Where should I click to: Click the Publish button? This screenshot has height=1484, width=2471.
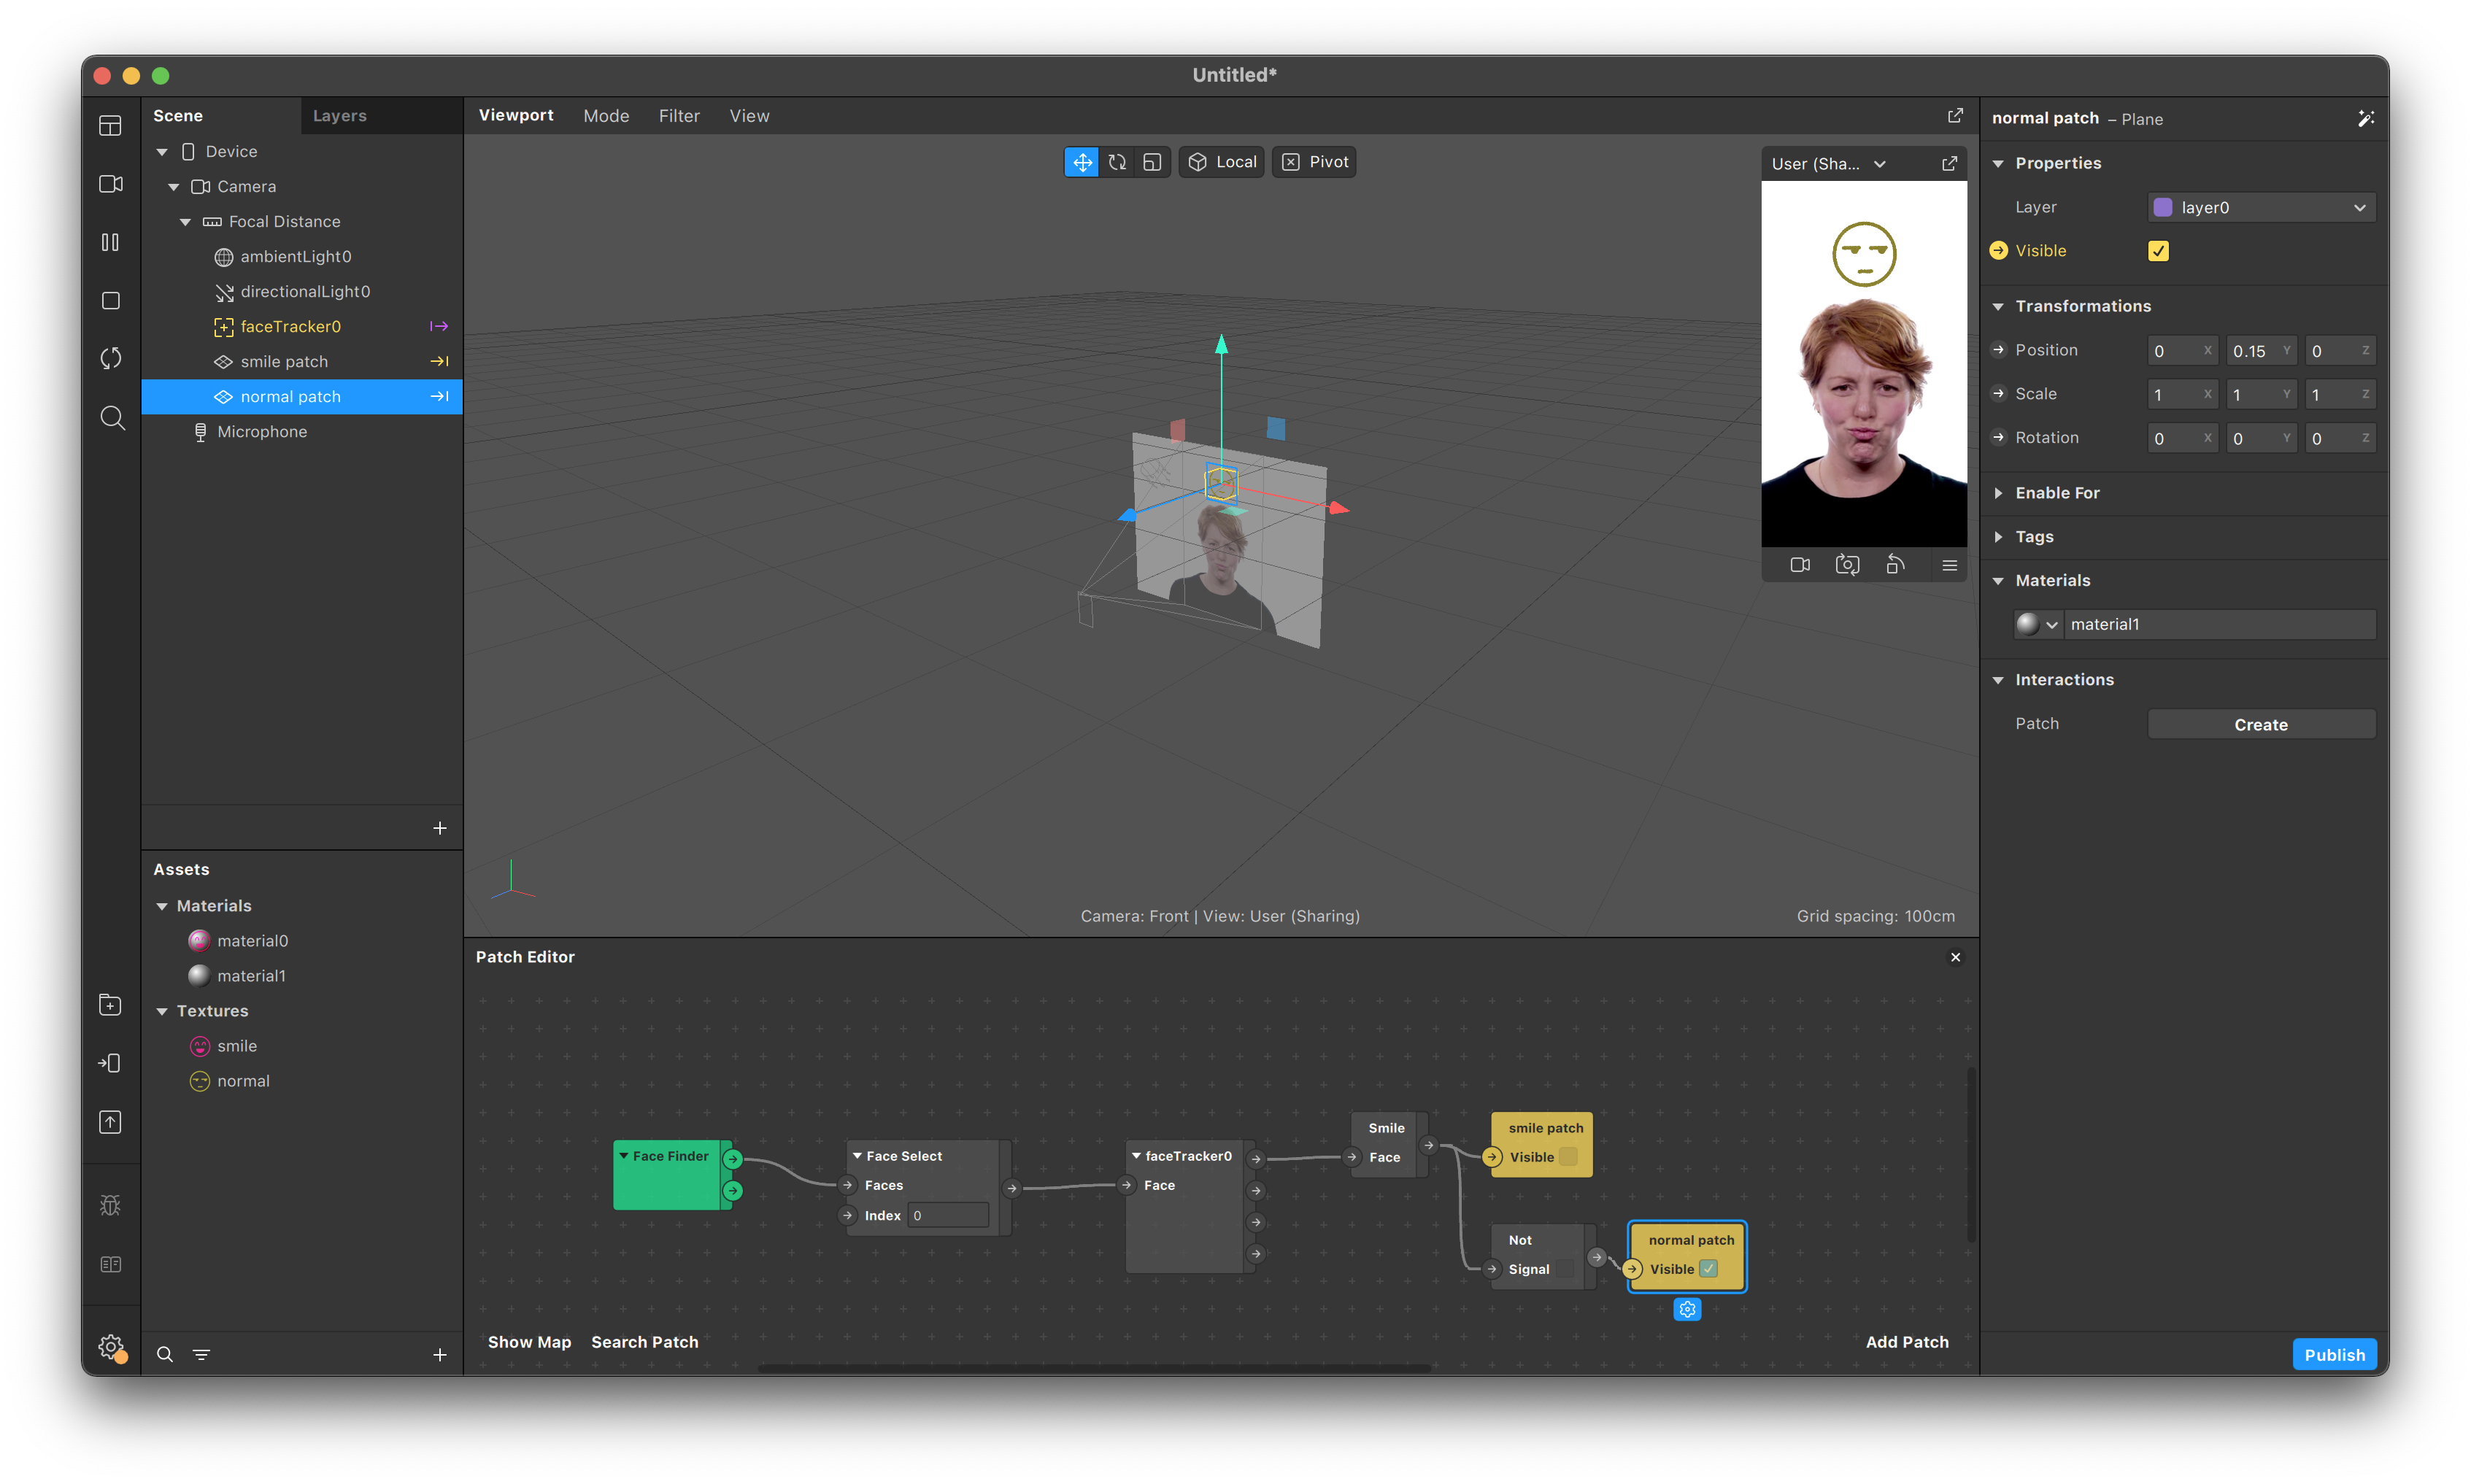(x=2334, y=1354)
